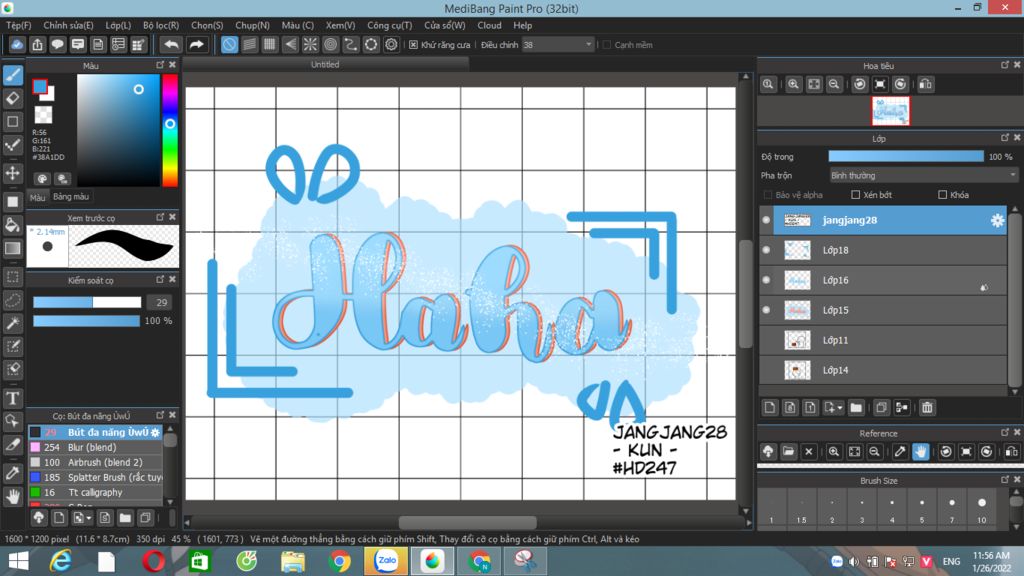1024x576 pixels.
Task: Select the Eraser tool
Action: tap(13, 99)
